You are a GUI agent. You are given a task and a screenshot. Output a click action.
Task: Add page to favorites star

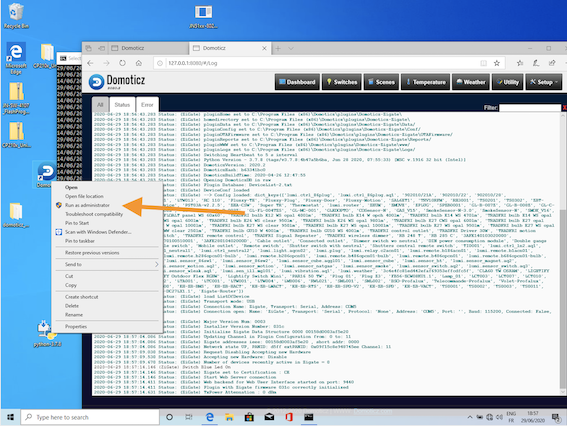[497, 63]
